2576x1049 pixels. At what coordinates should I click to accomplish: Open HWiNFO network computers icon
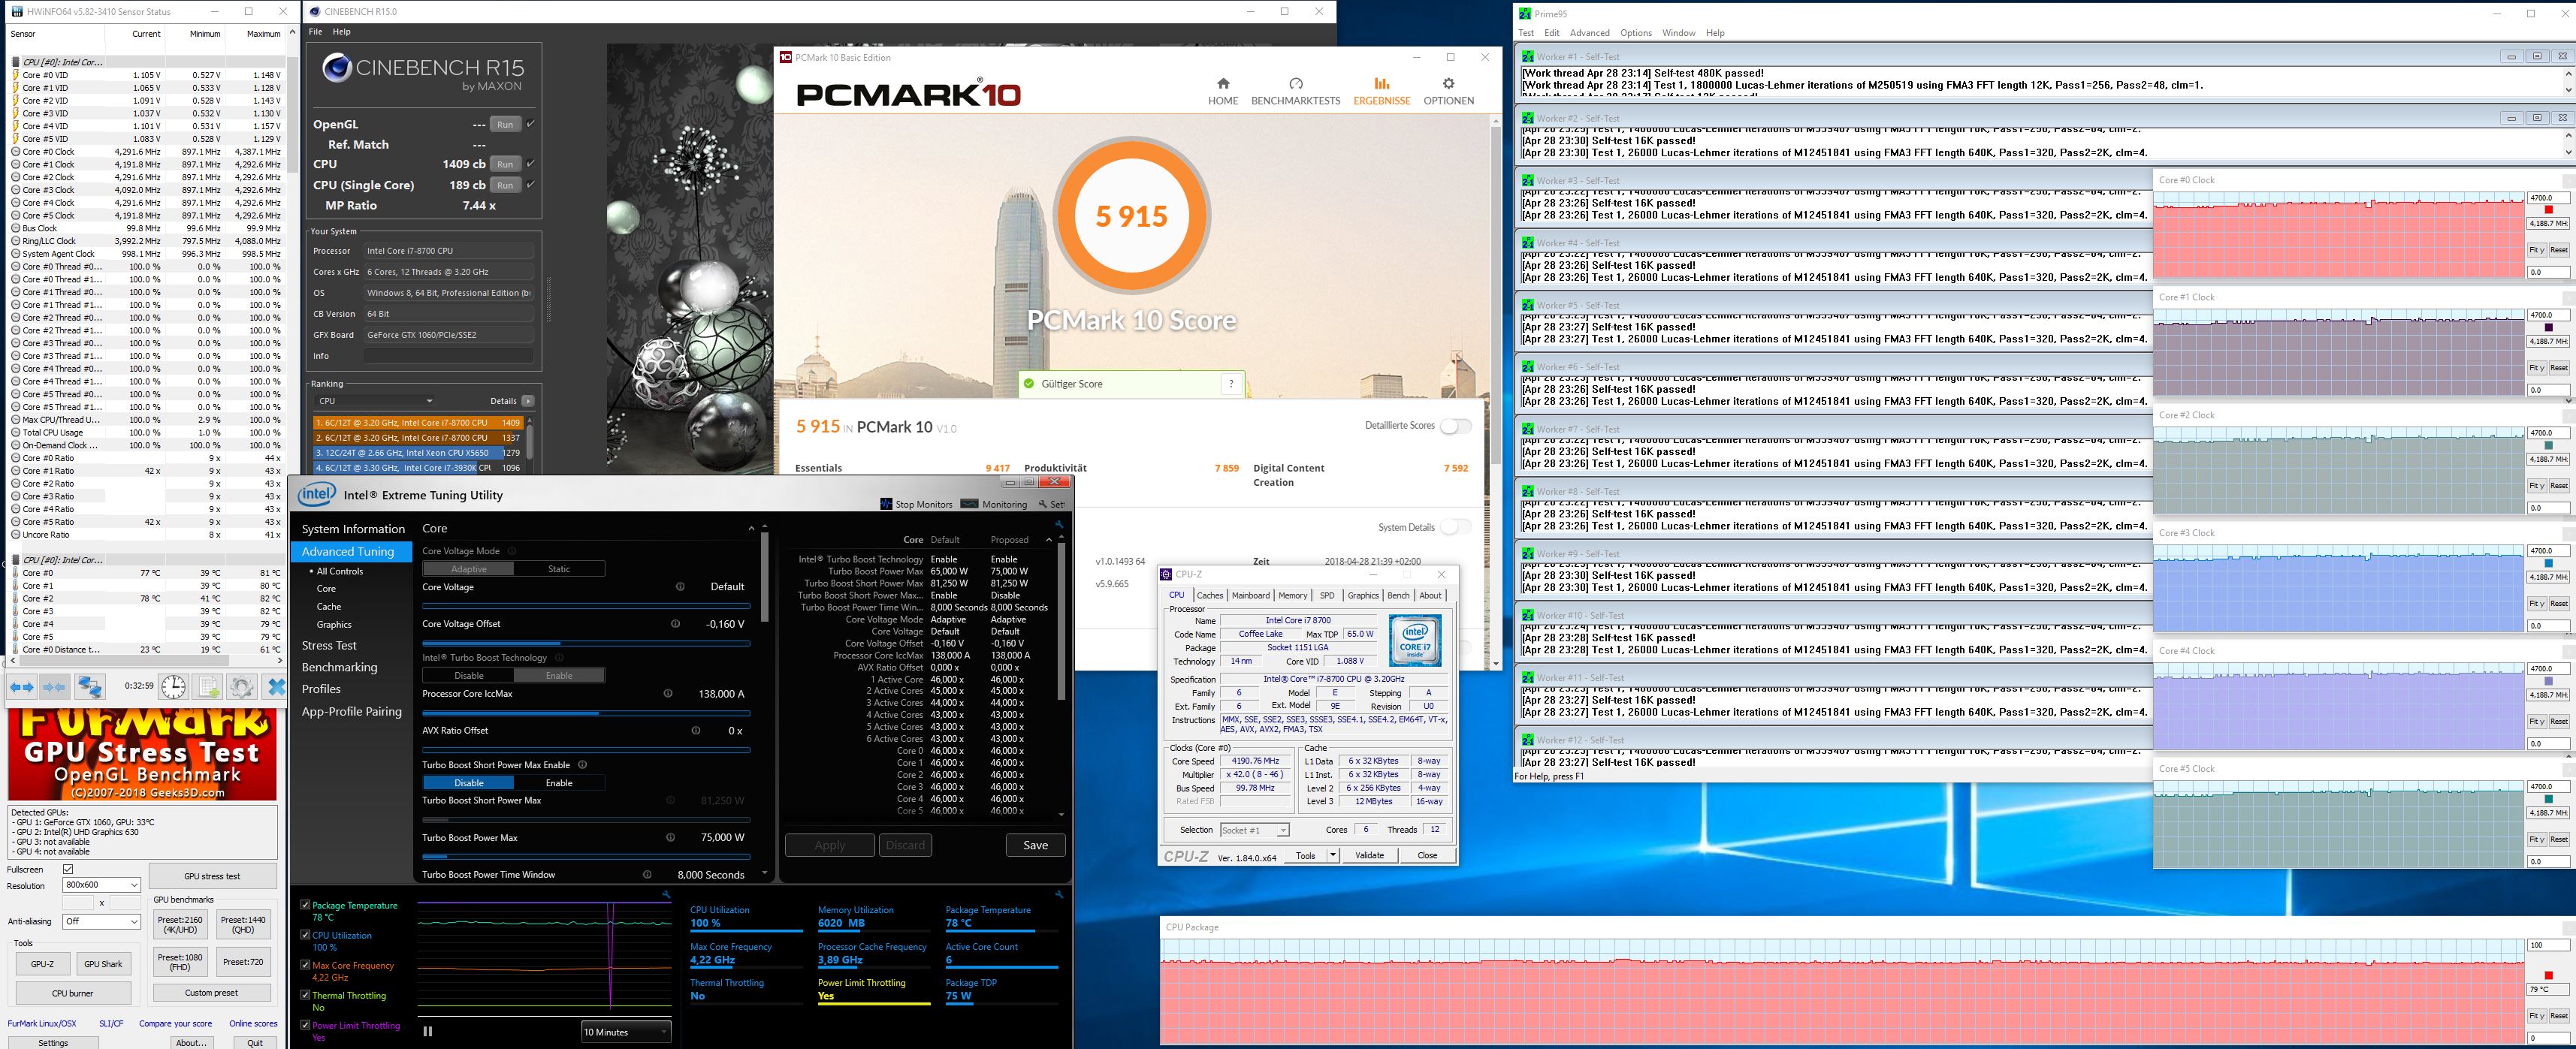point(90,686)
